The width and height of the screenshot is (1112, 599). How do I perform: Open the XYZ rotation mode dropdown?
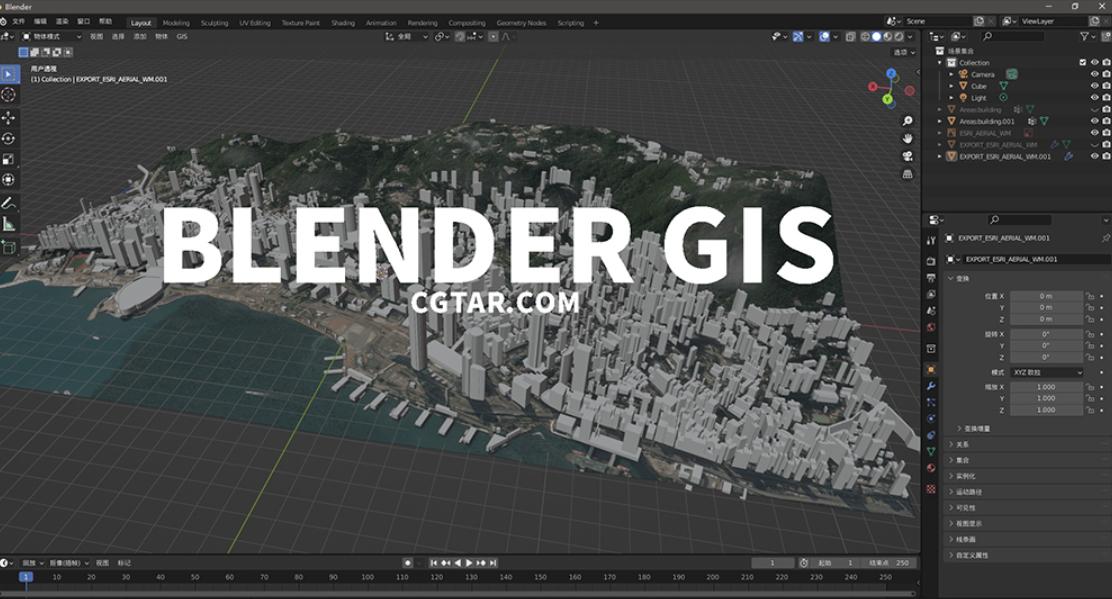pyautogui.click(x=1046, y=372)
